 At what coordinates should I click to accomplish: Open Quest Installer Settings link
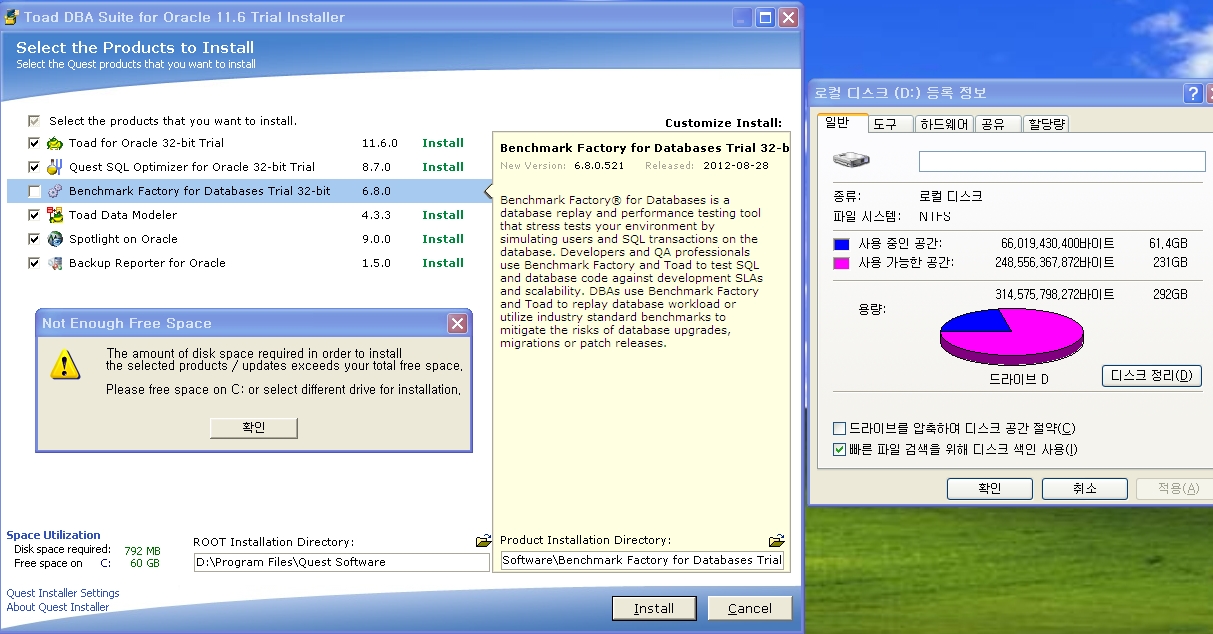(63, 593)
